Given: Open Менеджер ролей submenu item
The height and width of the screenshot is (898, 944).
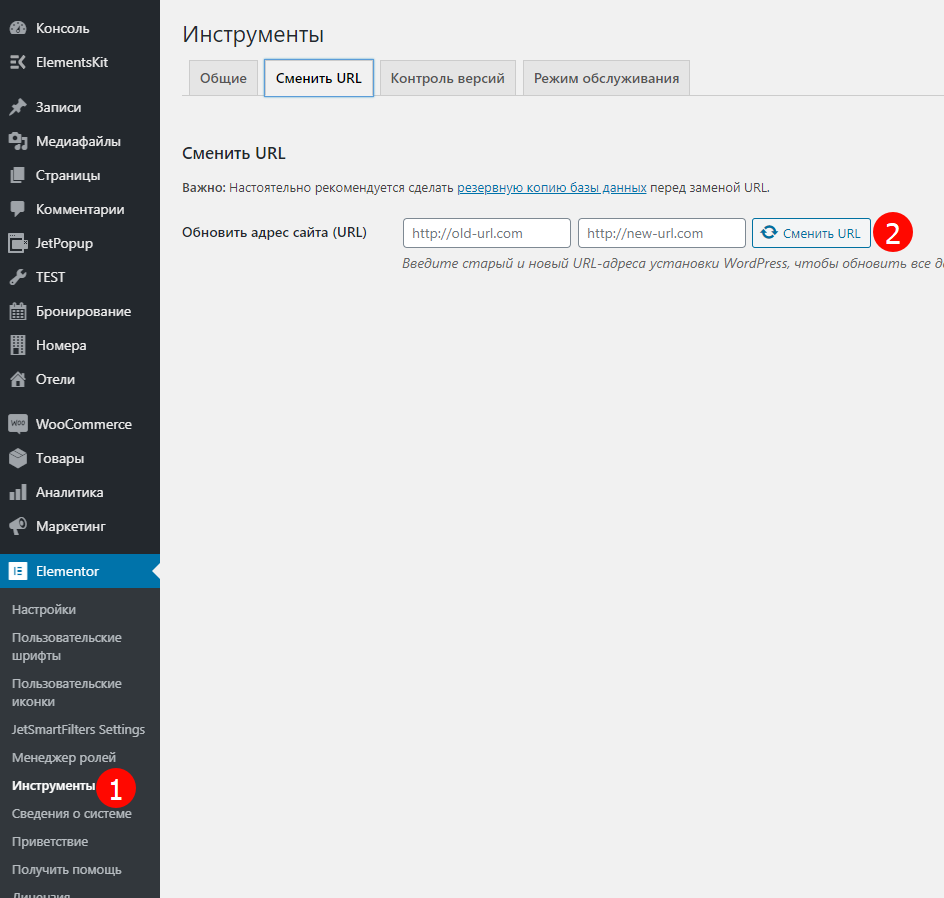Looking at the screenshot, I should (x=64, y=758).
